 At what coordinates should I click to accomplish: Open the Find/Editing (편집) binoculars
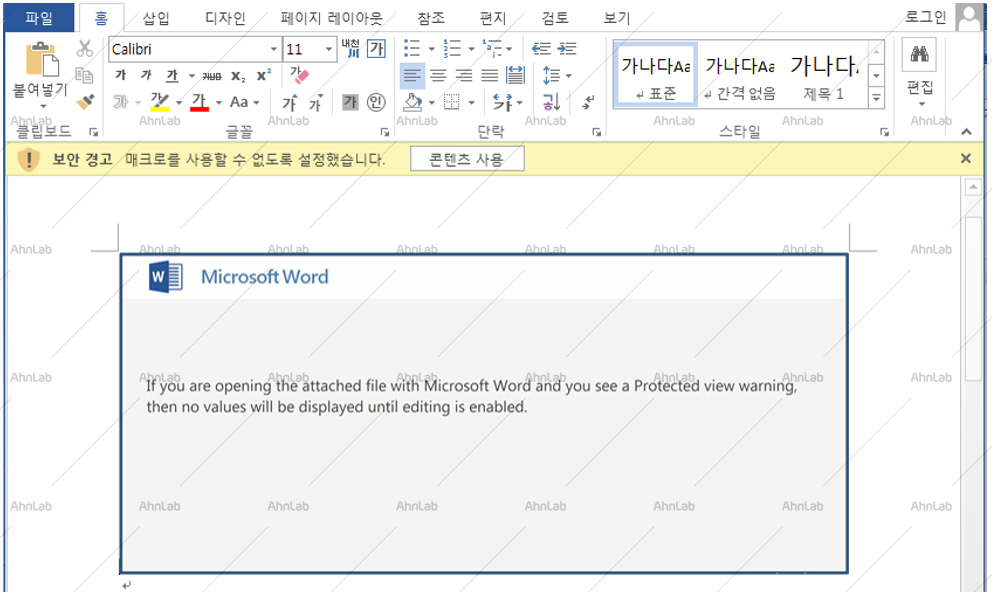coord(919,54)
